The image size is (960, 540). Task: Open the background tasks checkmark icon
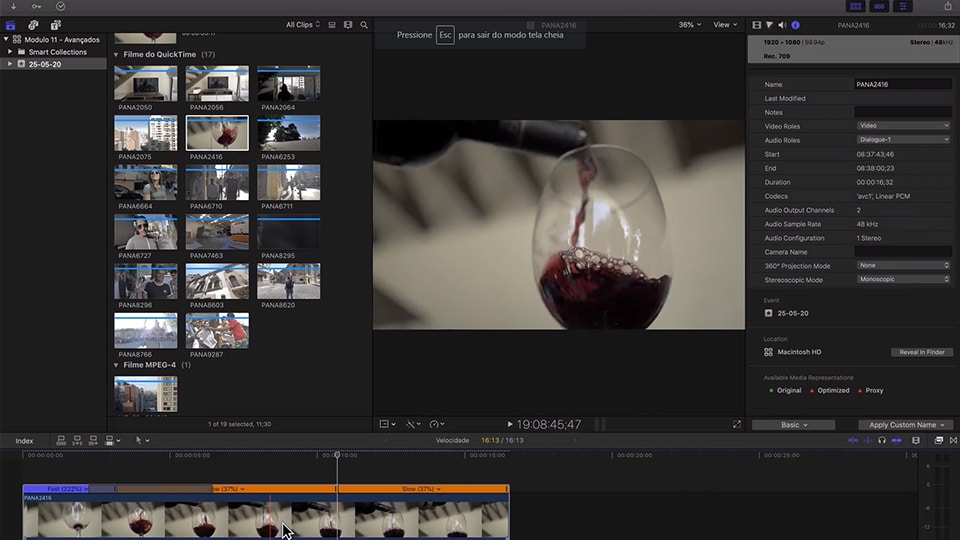click(61, 6)
